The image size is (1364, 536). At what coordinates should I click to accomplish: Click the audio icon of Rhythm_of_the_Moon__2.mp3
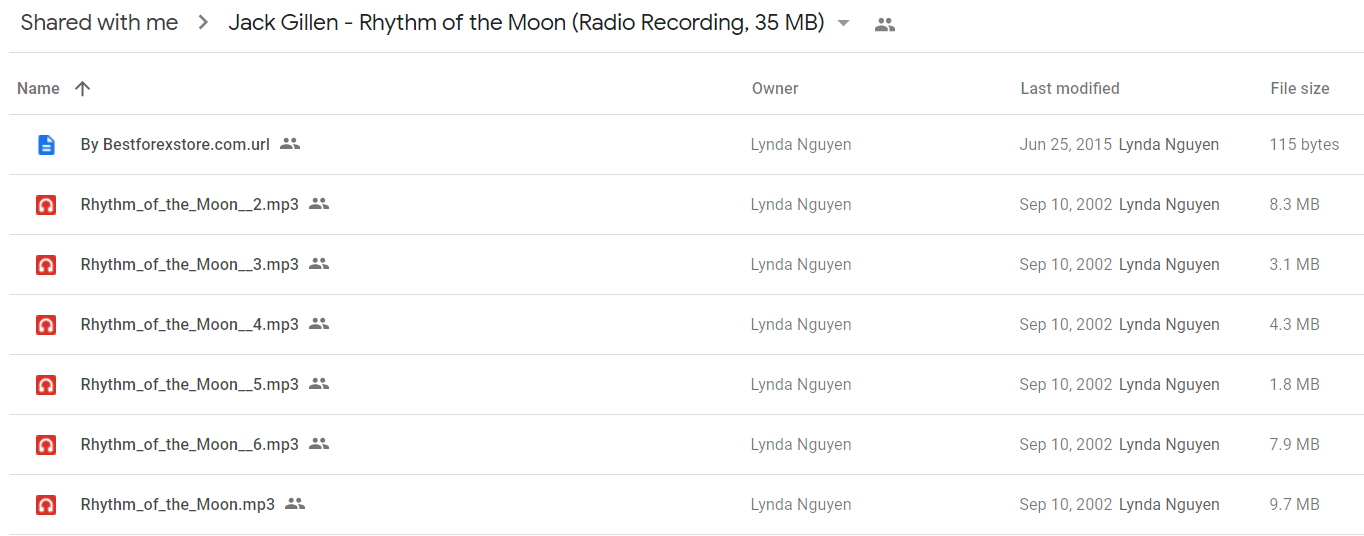click(46, 205)
